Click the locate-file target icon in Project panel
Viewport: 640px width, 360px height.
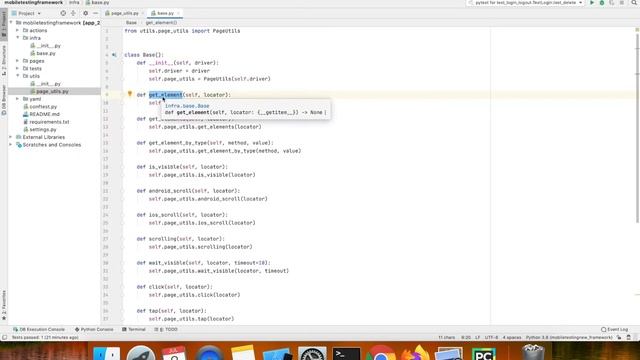[63, 13]
